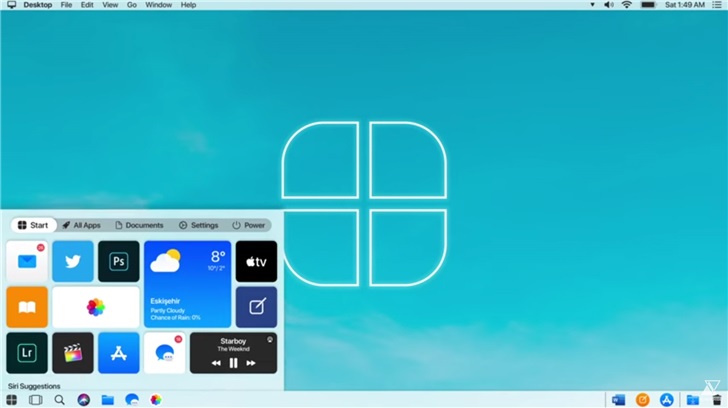
Task: Check the battery status icon
Action: pyautogui.click(x=648, y=5)
